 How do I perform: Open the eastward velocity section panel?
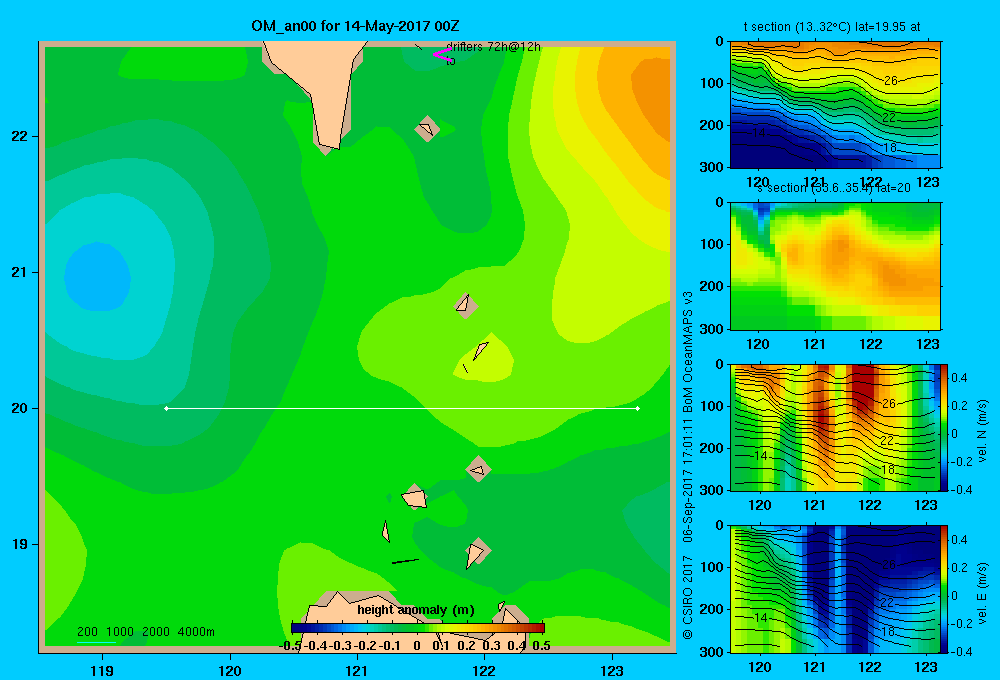[x=835, y=589]
